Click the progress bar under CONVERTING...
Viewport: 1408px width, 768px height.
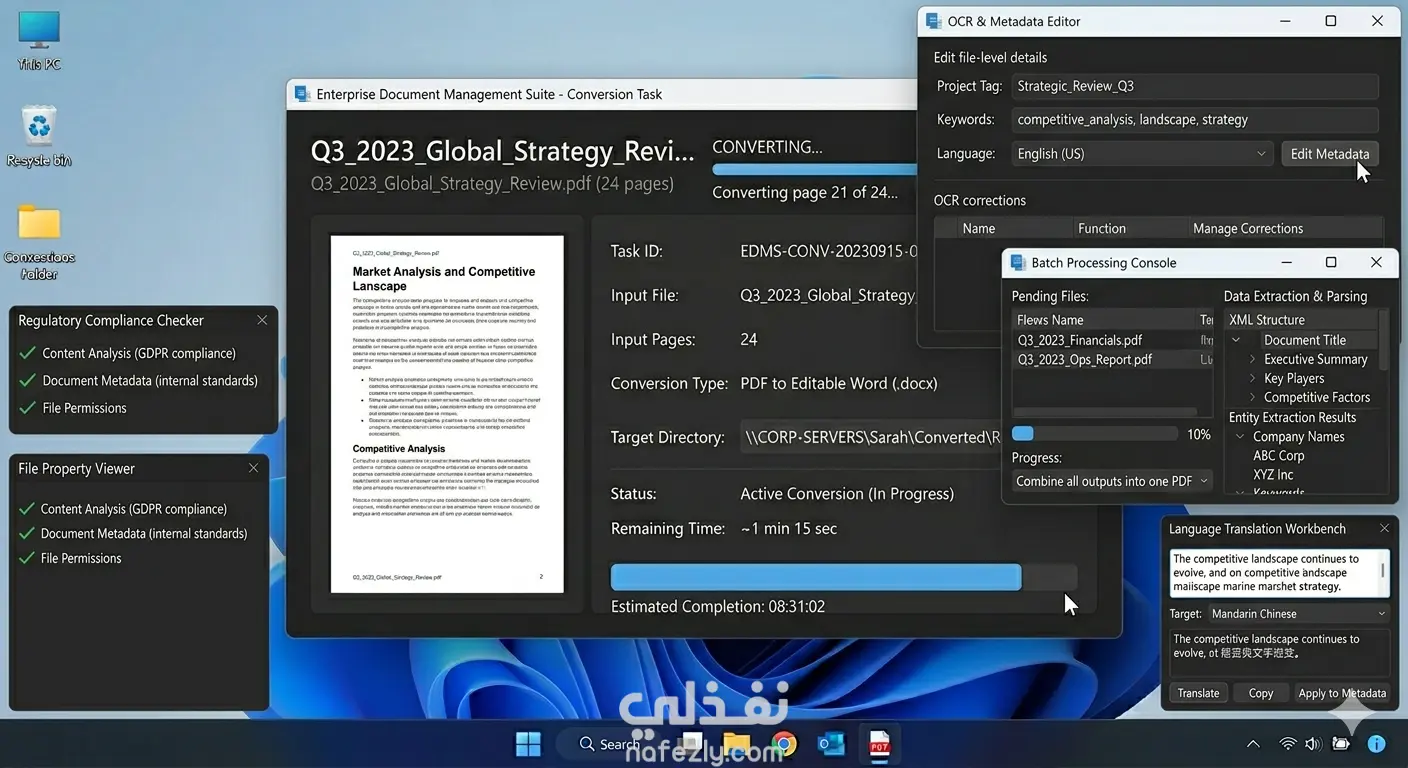tap(813, 169)
